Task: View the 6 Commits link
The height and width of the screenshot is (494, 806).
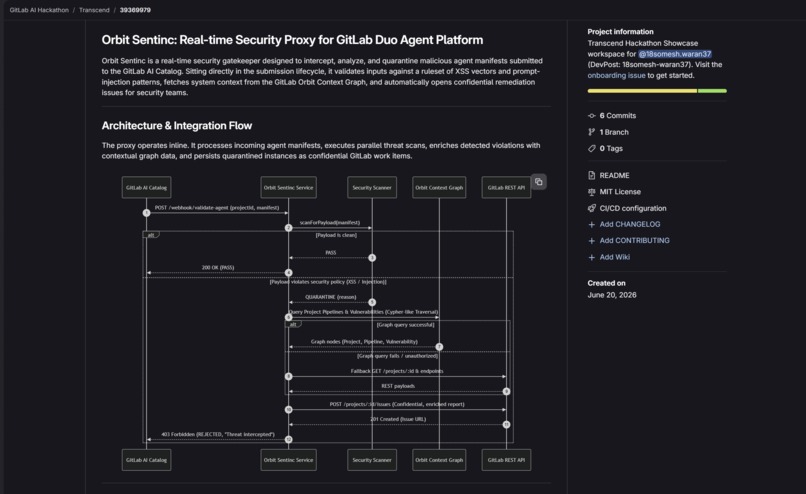Action: click(618, 116)
